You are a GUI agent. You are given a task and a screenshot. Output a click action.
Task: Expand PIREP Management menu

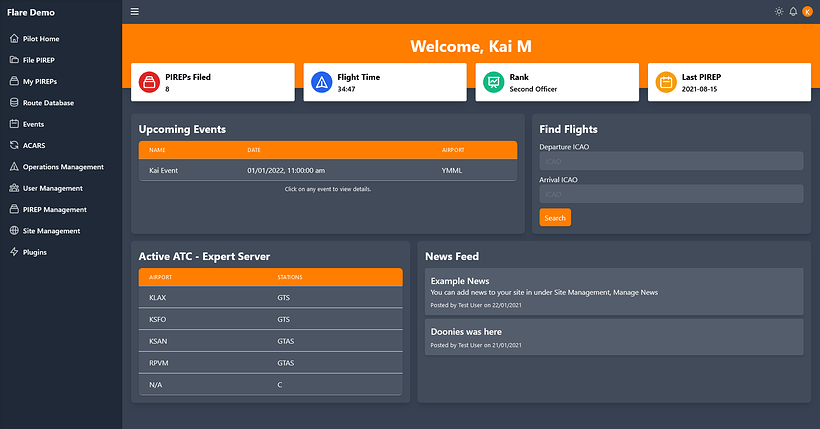click(55, 210)
